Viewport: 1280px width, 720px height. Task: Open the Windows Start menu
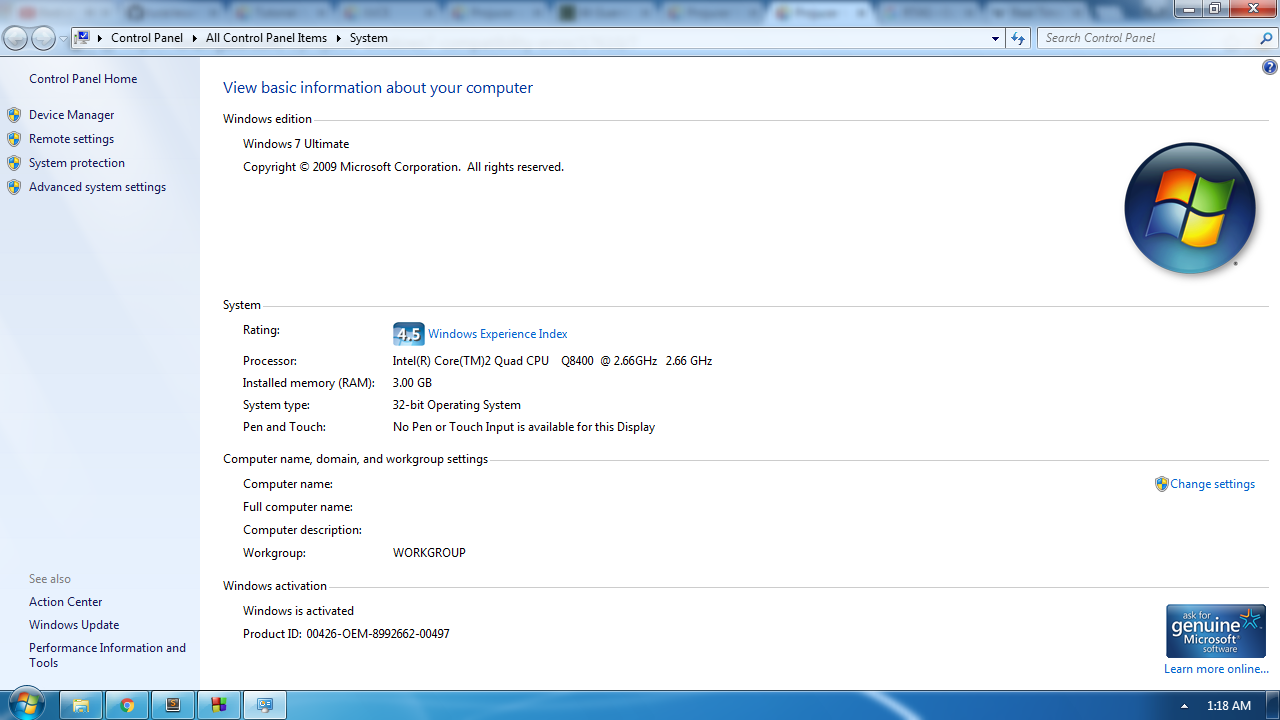click(26, 704)
